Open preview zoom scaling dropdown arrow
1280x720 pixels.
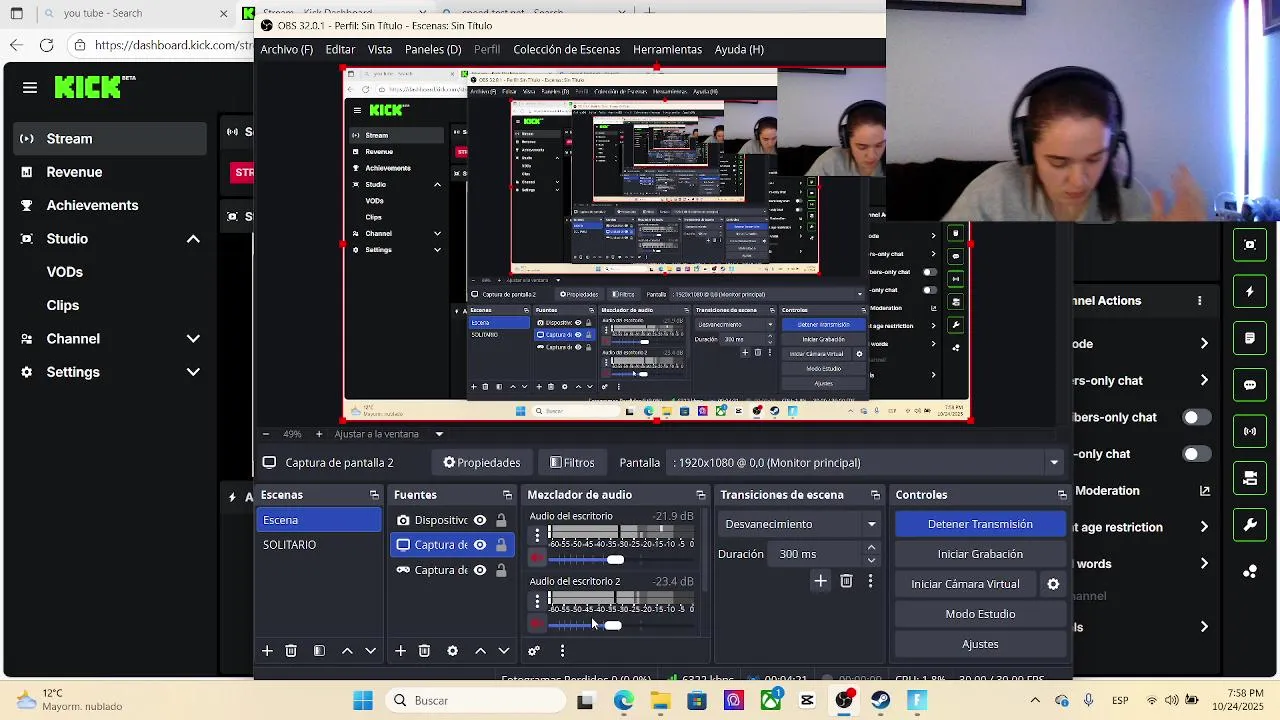[439, 434]
